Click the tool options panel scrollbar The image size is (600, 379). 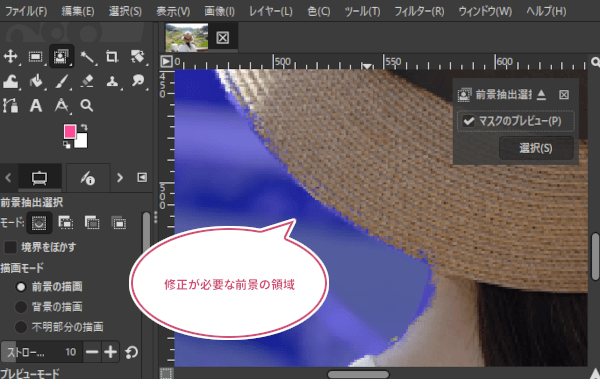coord(146,233)
